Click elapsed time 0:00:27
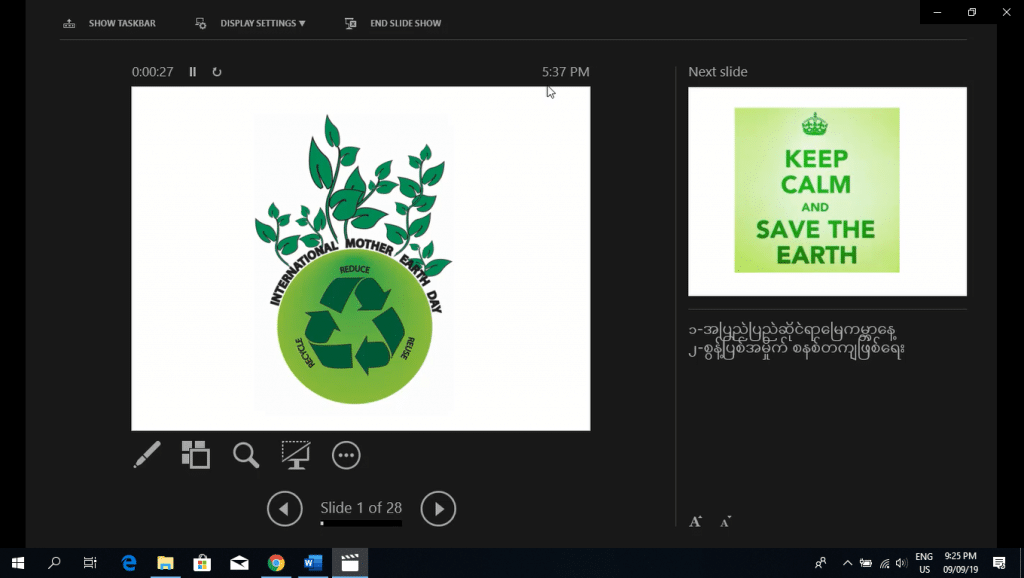The width and height of the screenshot is (1024, 578). 153,72
